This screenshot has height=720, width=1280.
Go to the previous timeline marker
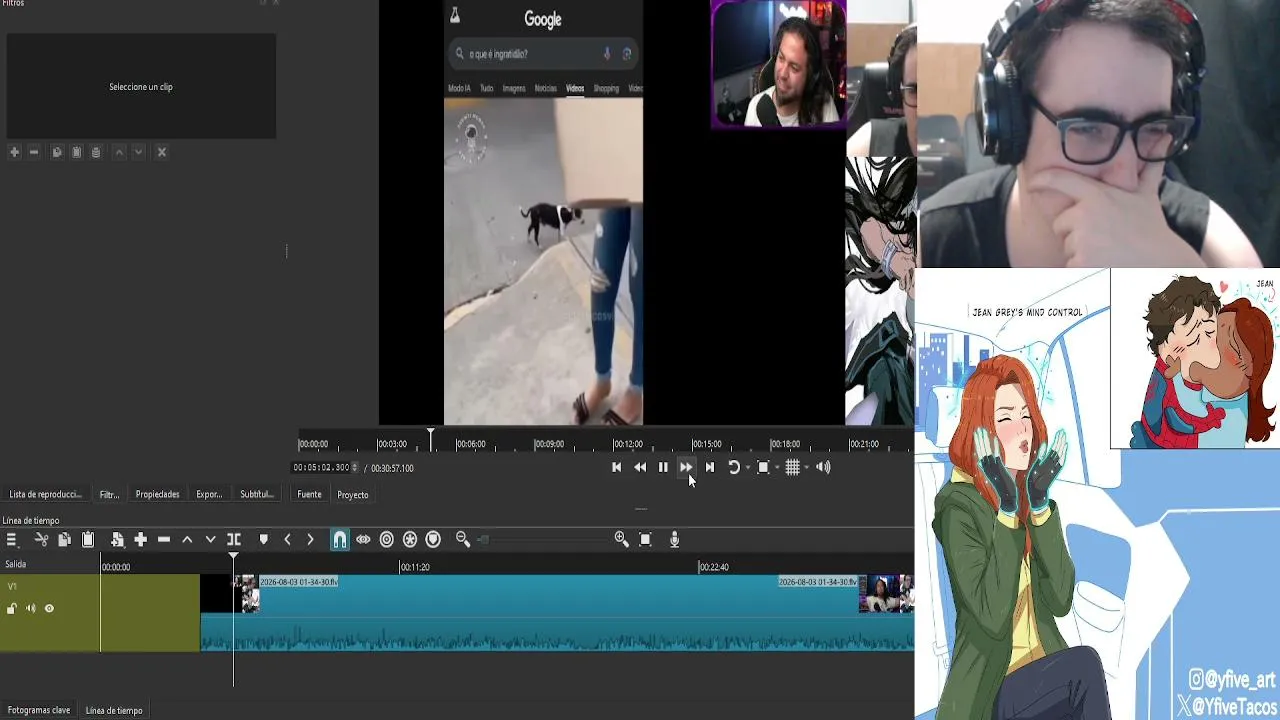pyautogui.click(x=287, y=539)
